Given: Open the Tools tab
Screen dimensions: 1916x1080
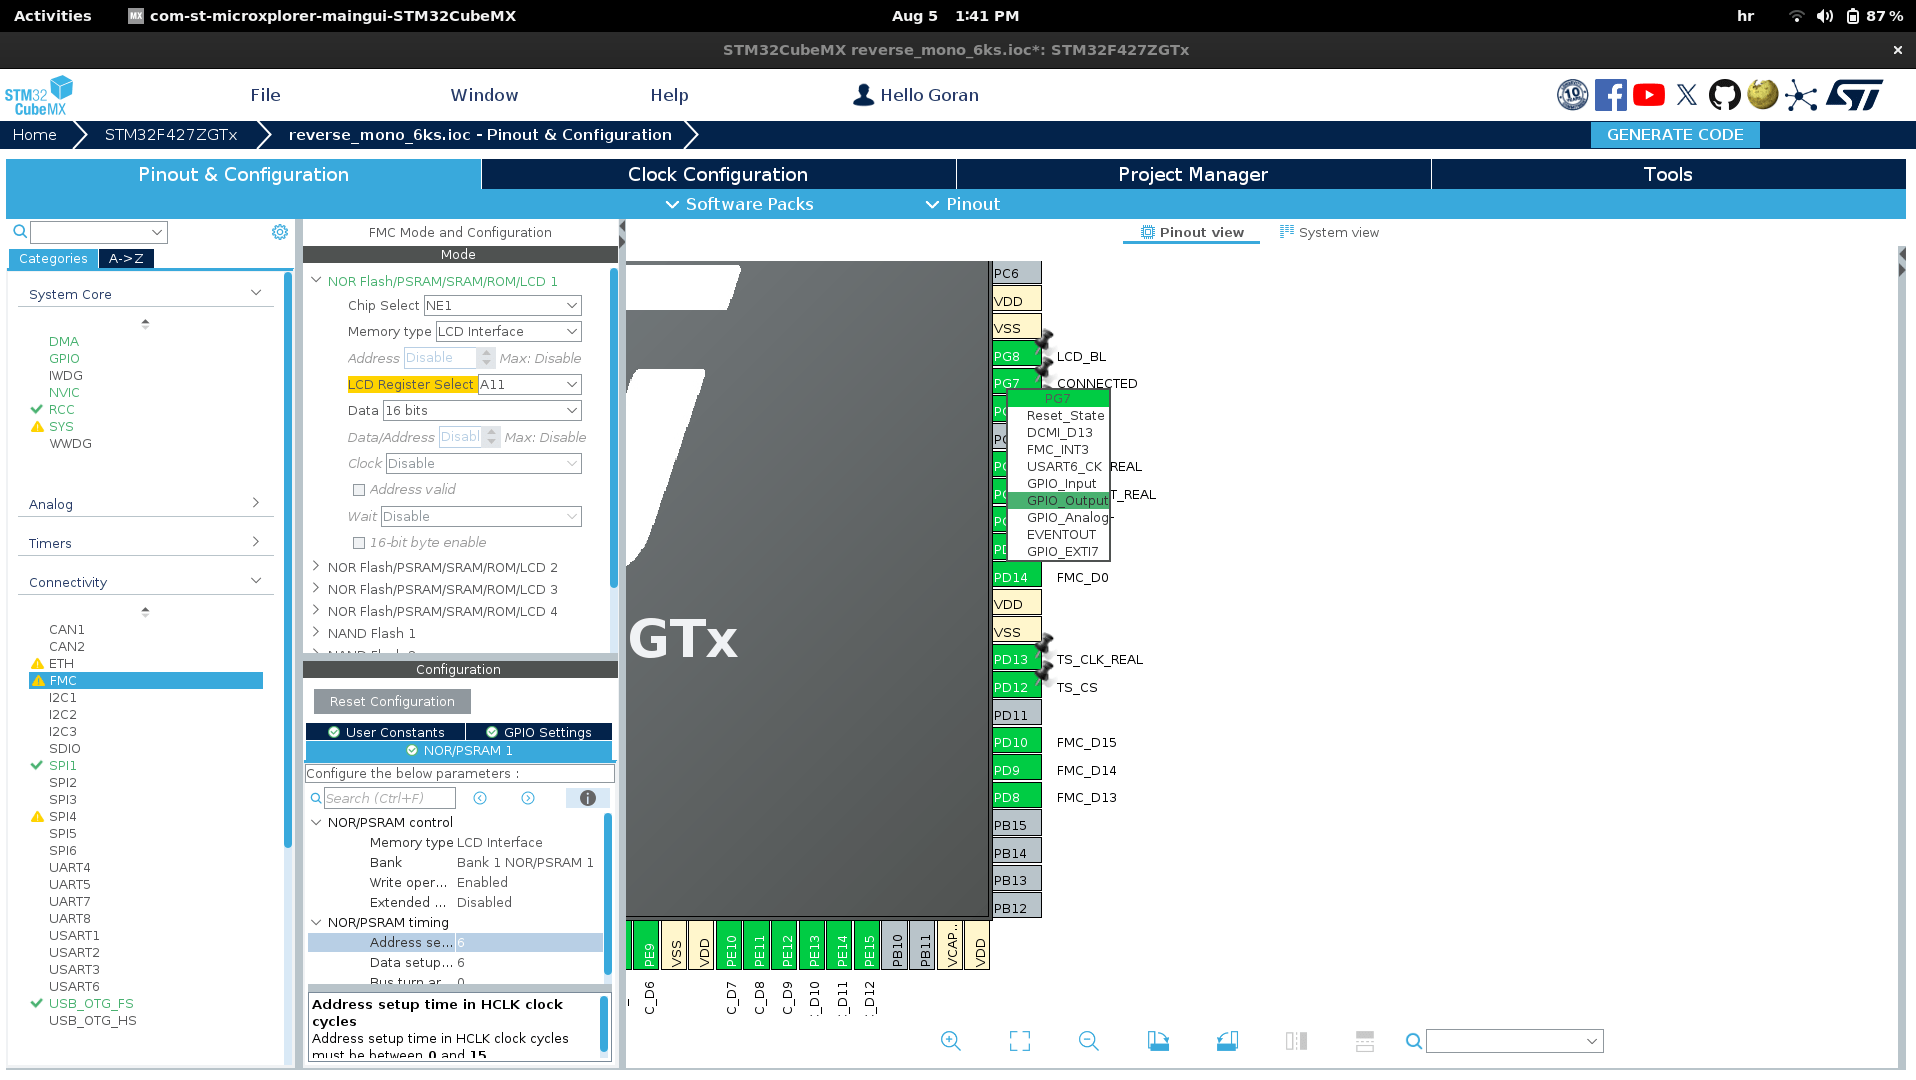Looking at the screenshot, I should click(1668, 174).
